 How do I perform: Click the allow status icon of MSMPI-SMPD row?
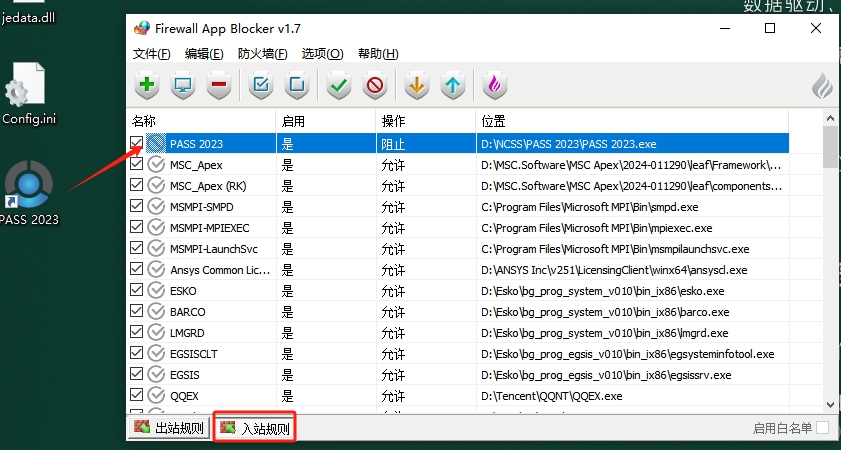pos(156,206)
